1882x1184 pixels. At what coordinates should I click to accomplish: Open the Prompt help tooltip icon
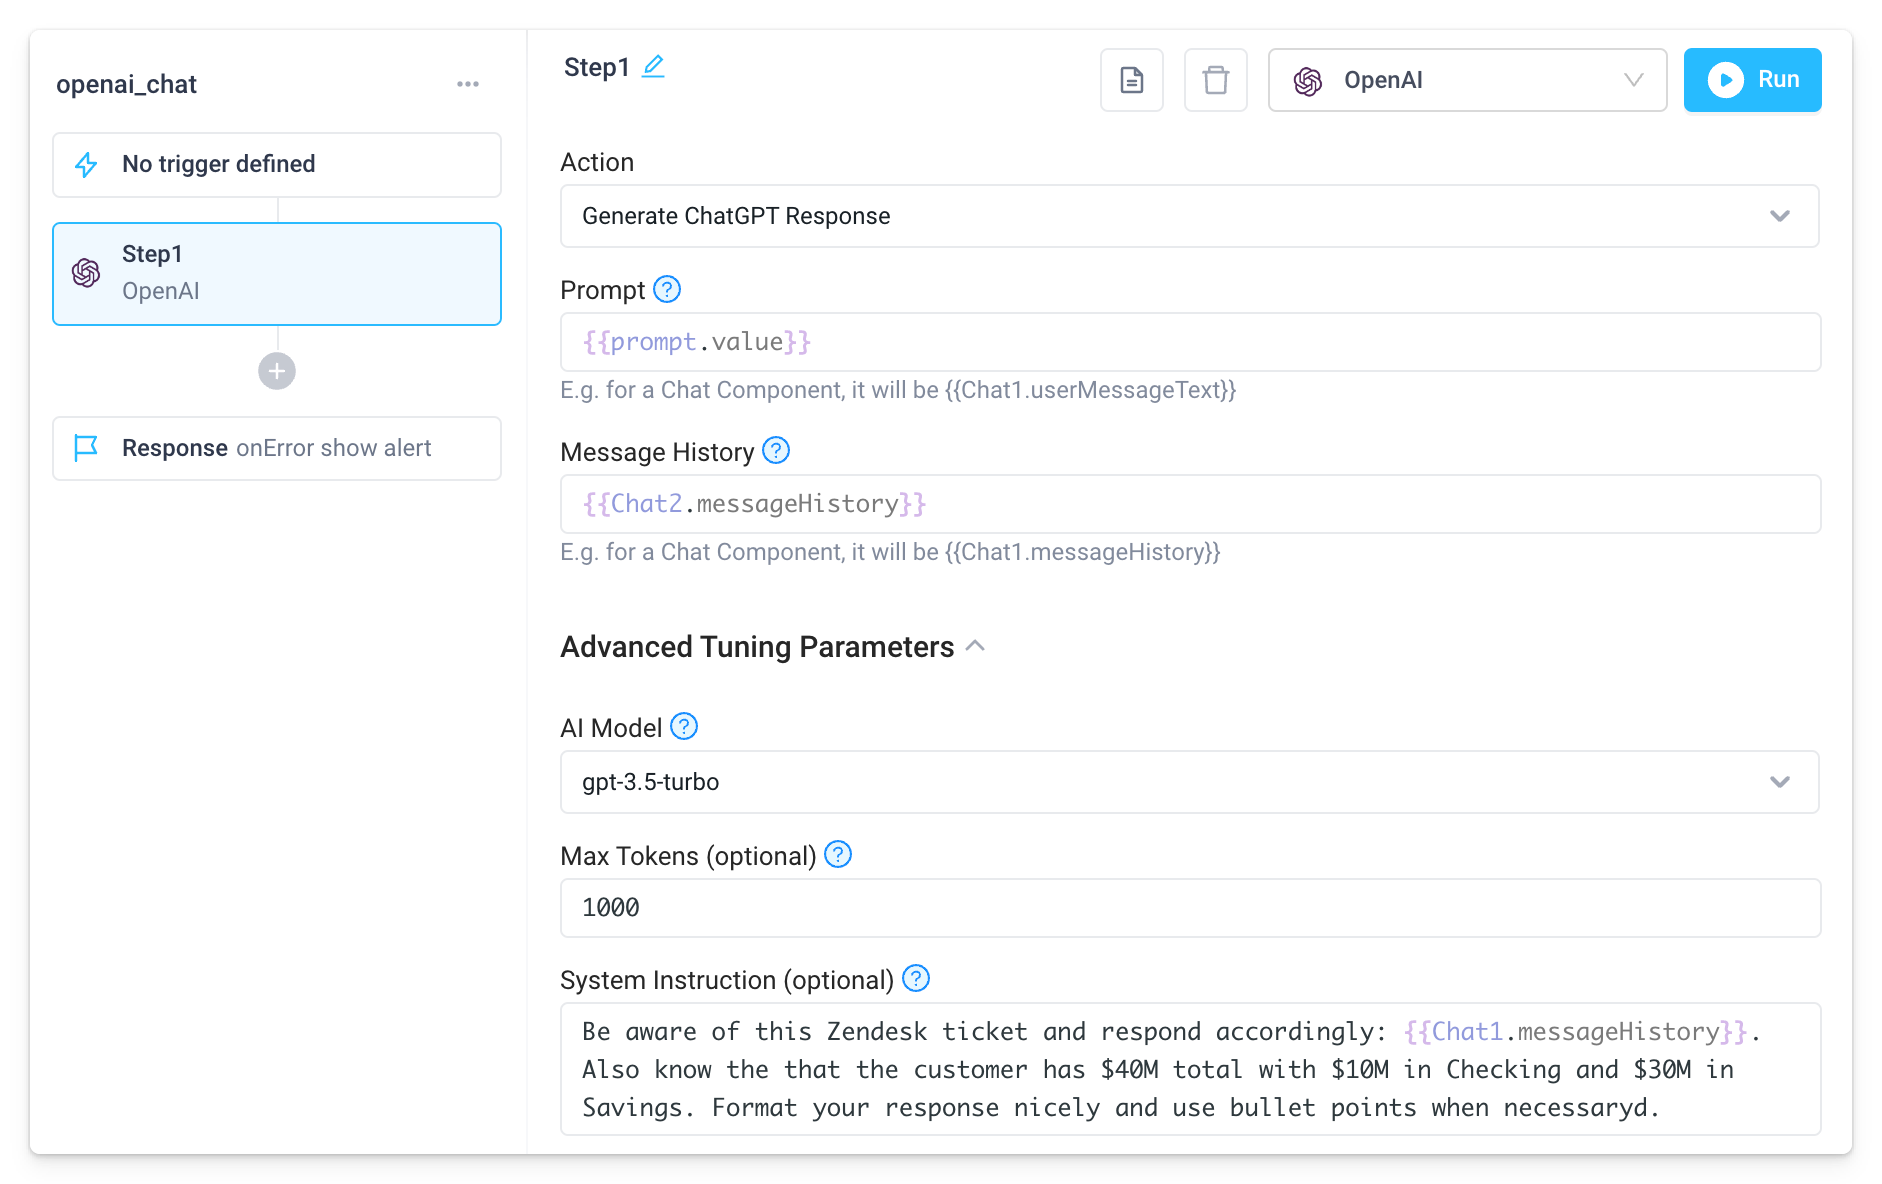(667, 289)
